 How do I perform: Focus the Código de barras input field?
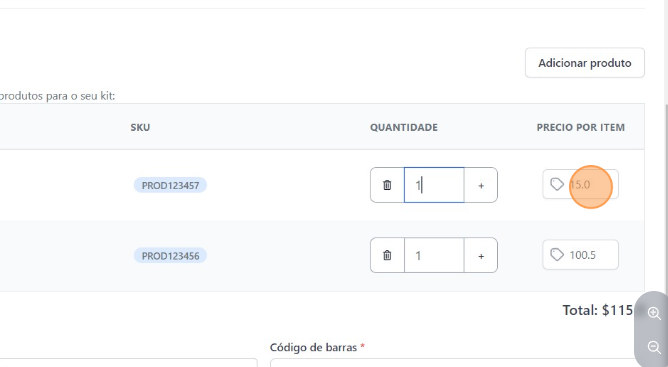456,363
